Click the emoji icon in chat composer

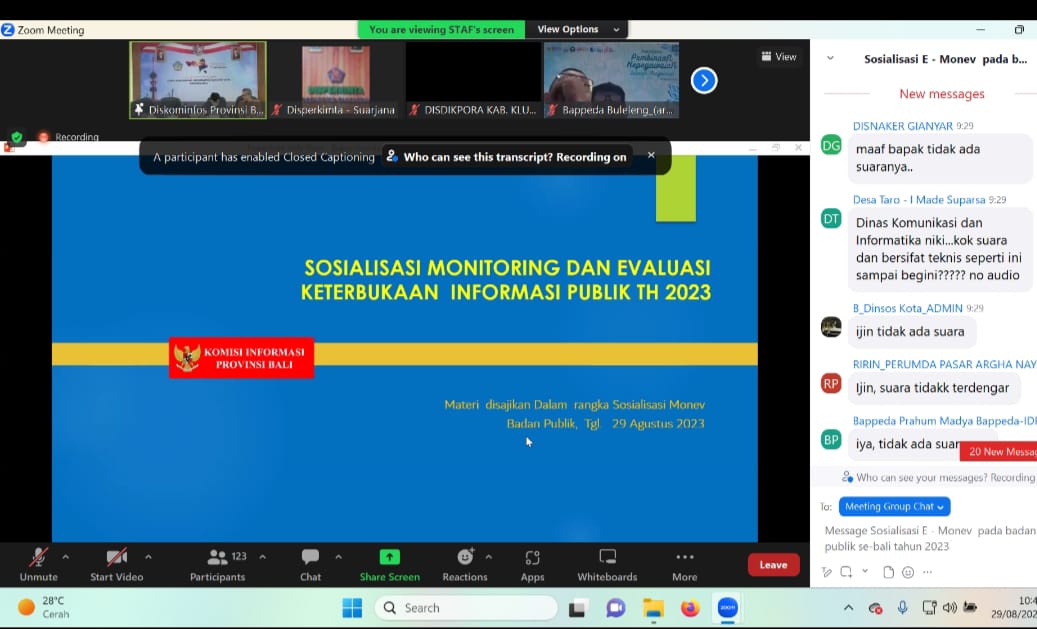coord(908,572)
